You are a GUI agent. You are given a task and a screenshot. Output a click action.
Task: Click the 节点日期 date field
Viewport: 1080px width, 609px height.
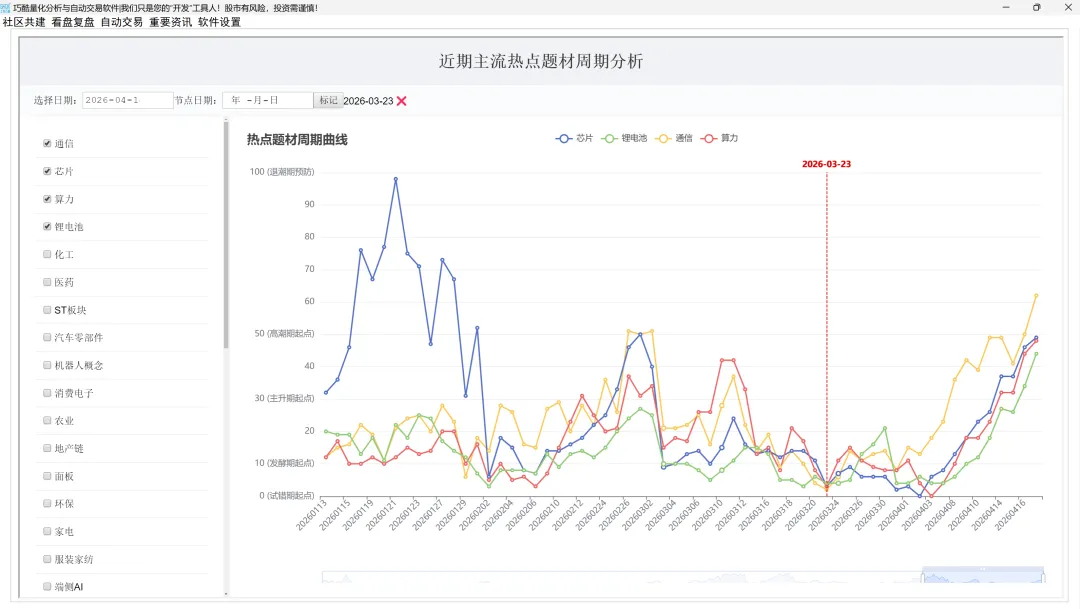point(267,101)
